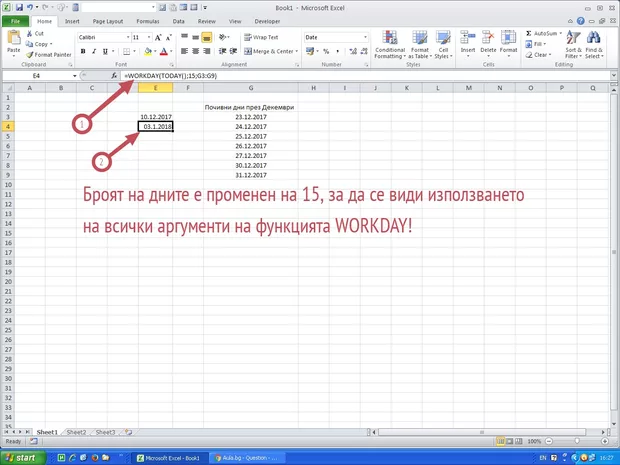This screenshot has width=620, height=465.
Task: Decrease font size with the small A icon
Action: click(x=168, y=38)
